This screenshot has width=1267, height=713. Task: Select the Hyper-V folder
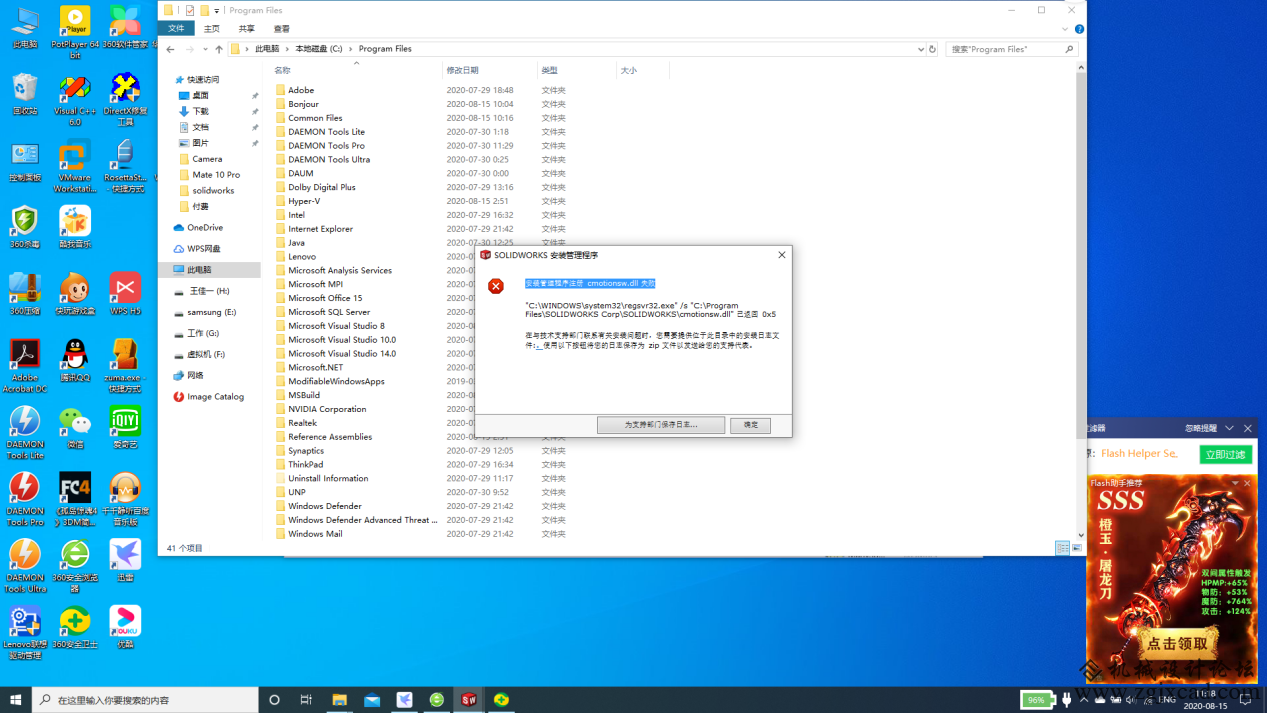pyautogui.click(x=304, y=201)
